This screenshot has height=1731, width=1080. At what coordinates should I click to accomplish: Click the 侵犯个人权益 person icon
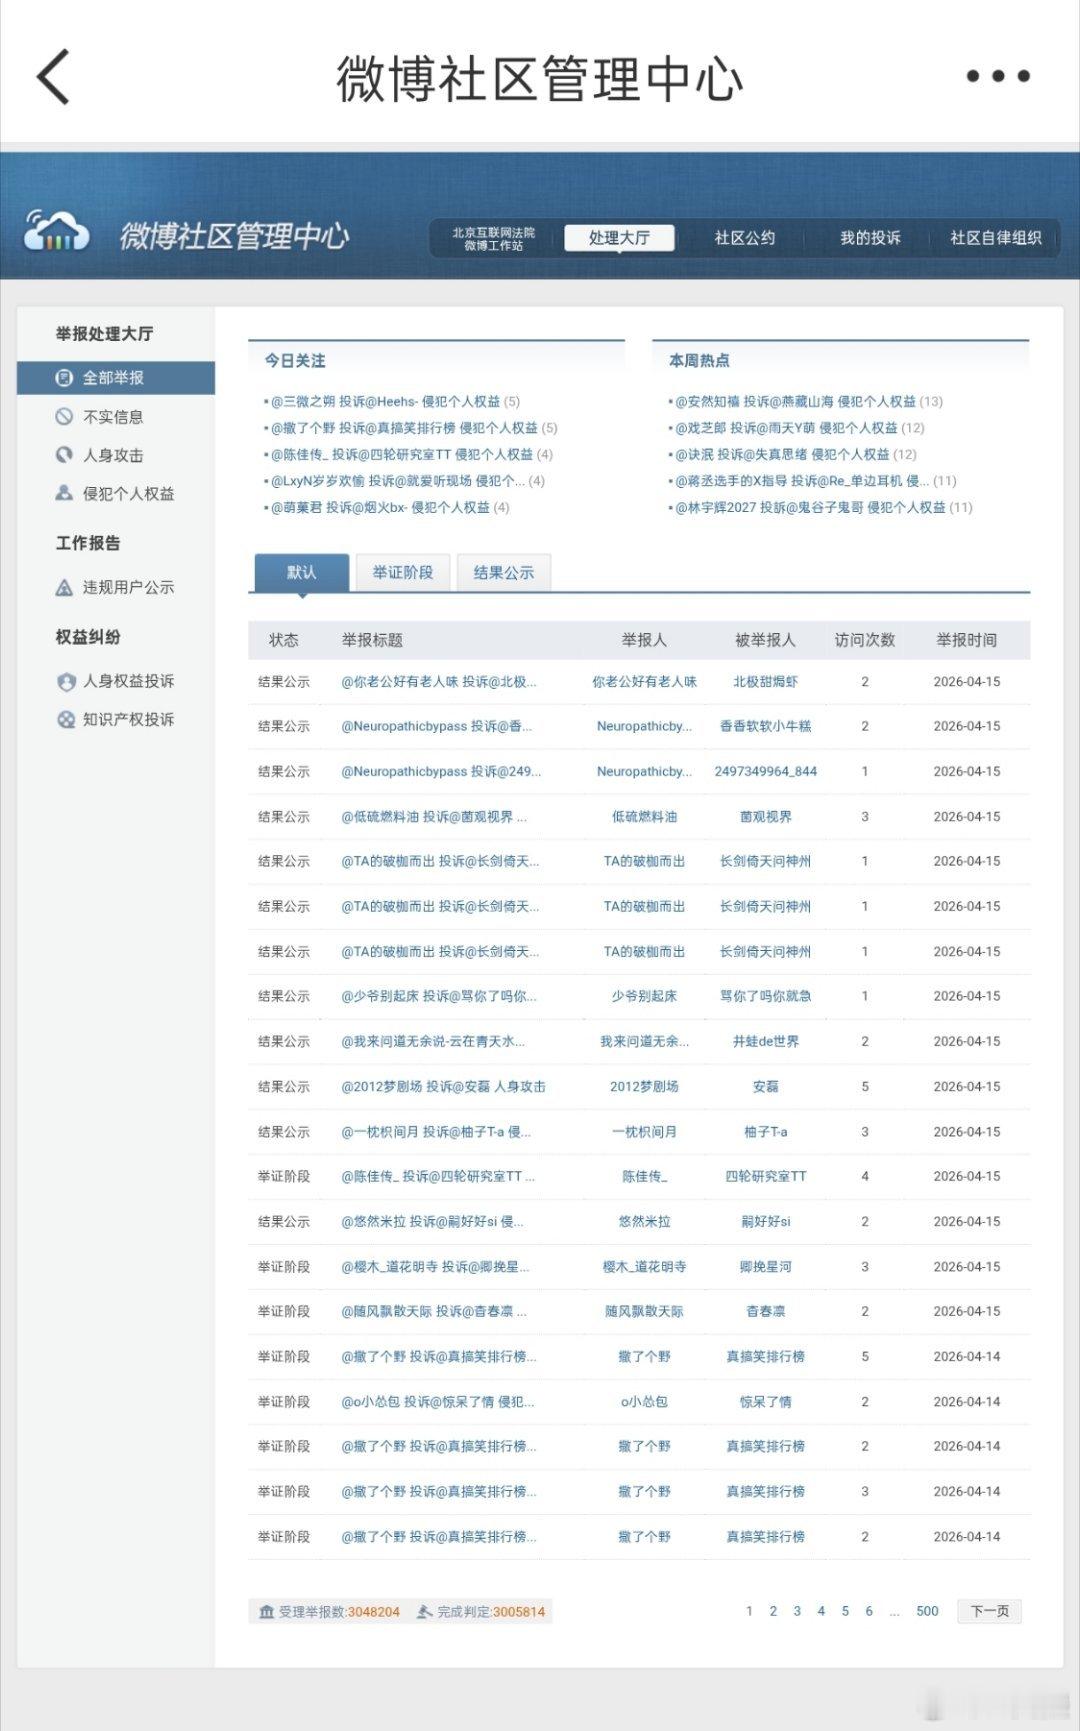(x=64, y=493)
